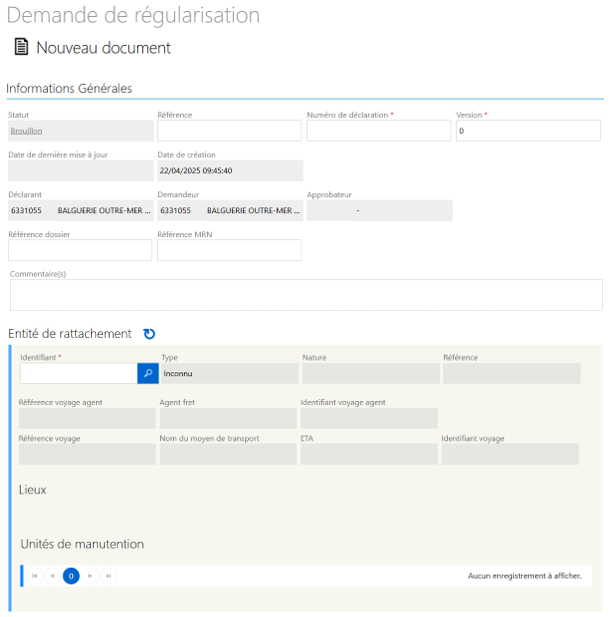This screenshot has width=615, height=617.
Task: Refresh the Entité de rattachement section
Action: coord(149,334)
